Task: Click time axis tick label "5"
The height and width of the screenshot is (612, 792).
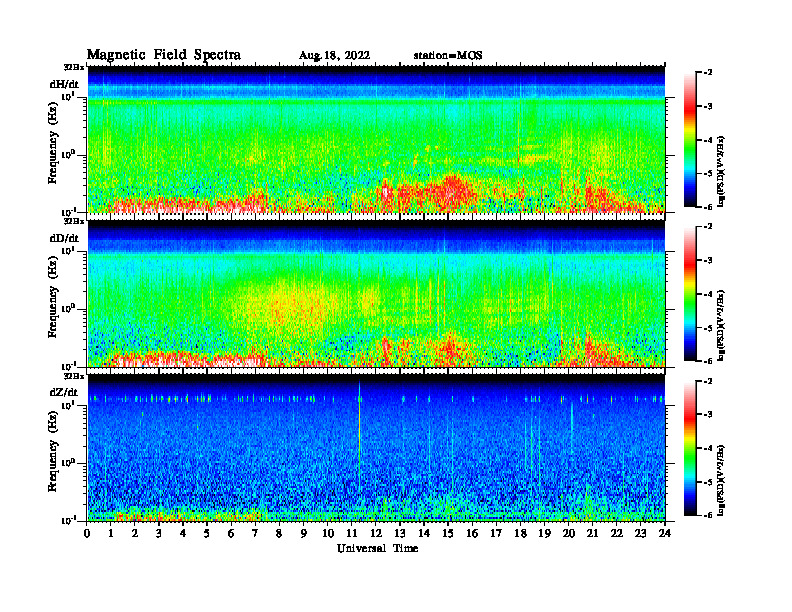Action: point(207,534)
